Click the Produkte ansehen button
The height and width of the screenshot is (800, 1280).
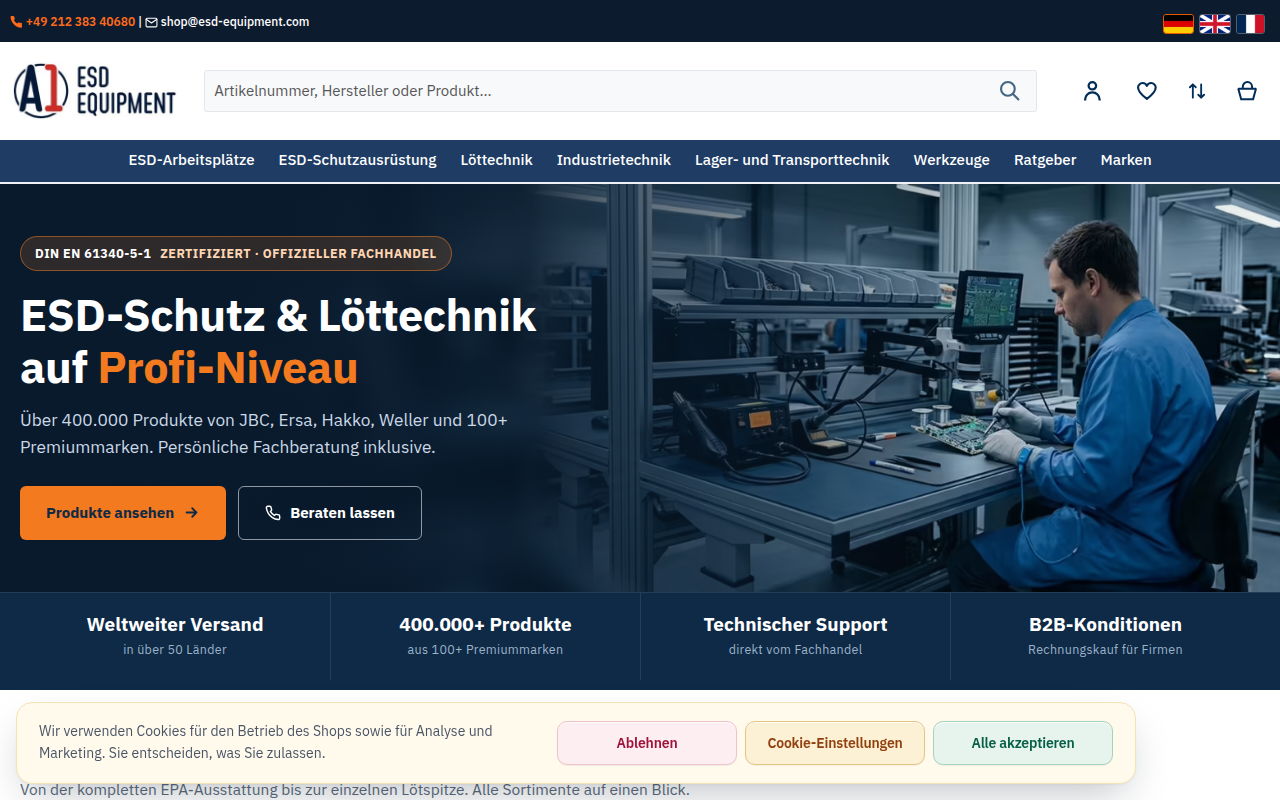123,513
